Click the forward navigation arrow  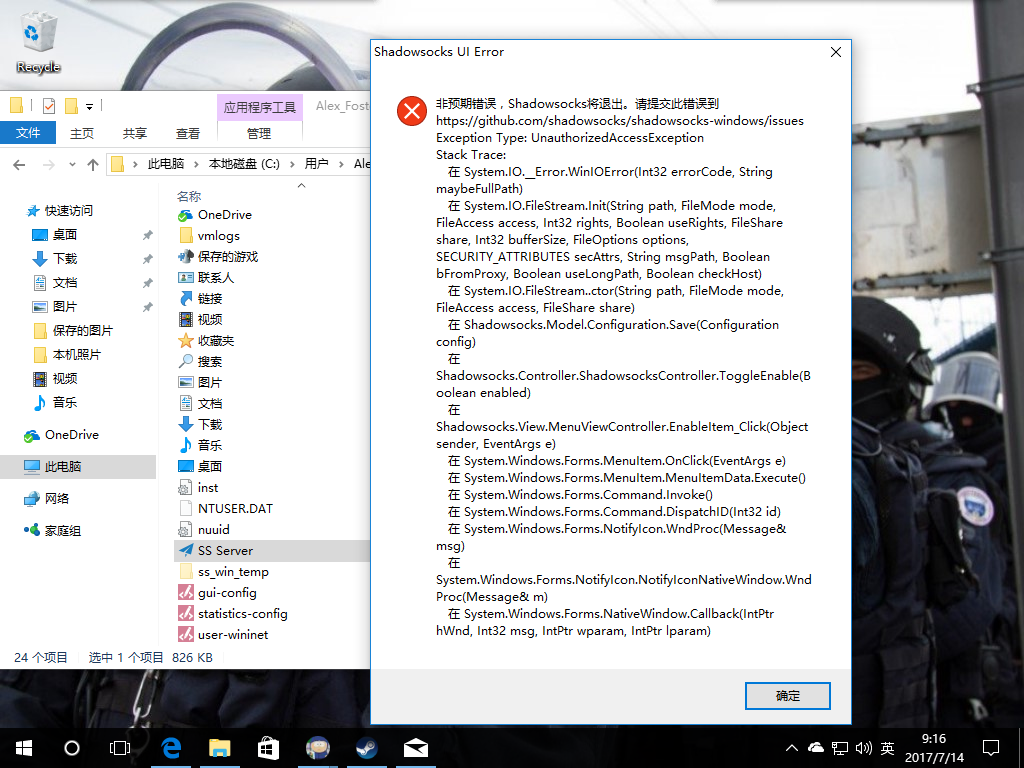pyautogui.click(x=48, y=165)
